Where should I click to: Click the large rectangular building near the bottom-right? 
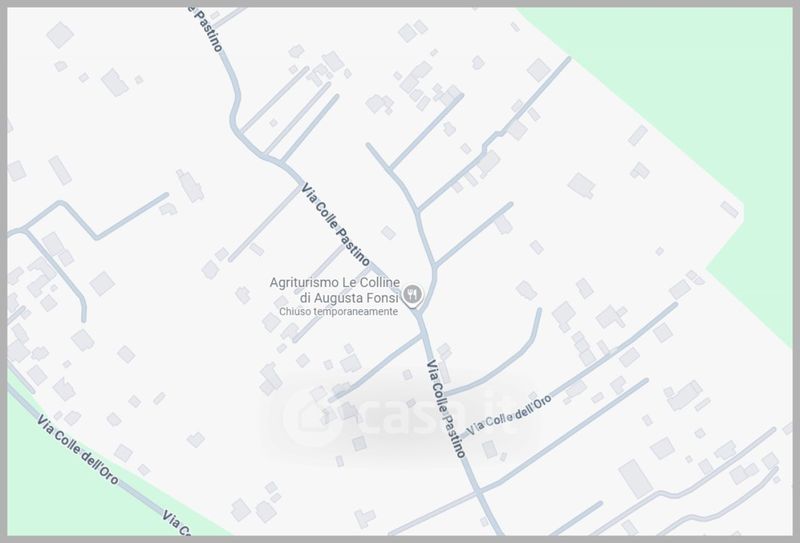[635, 478]
